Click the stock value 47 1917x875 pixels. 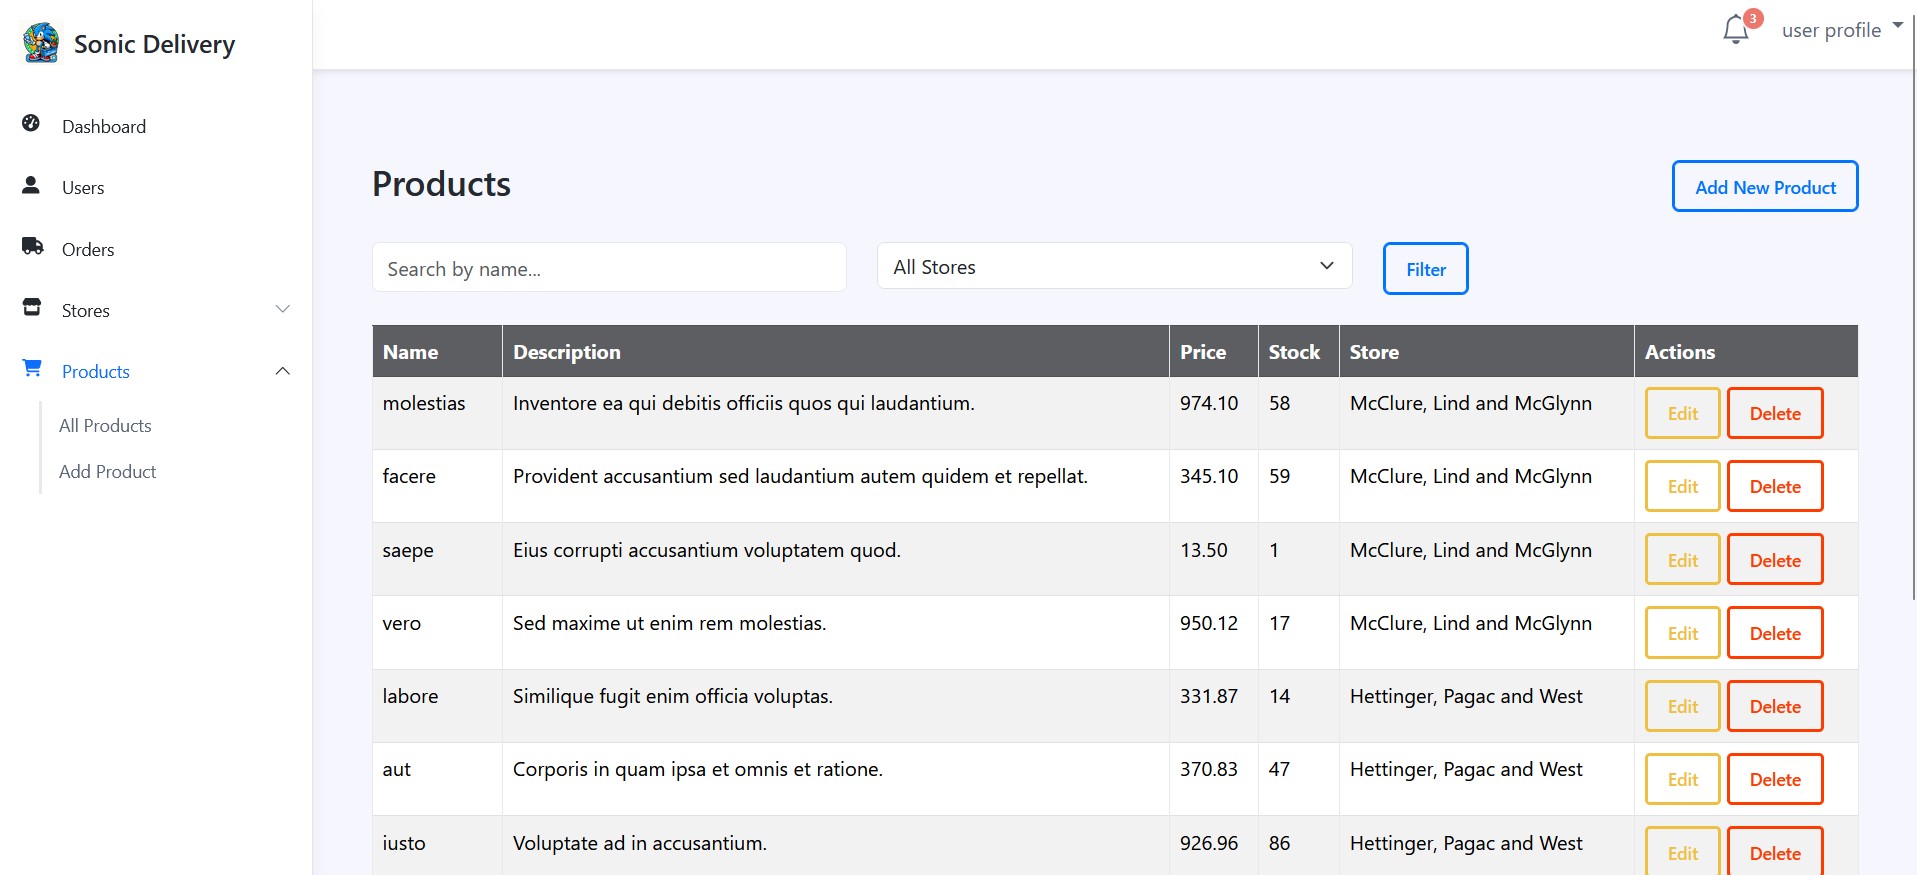(x=1279, y=769)
